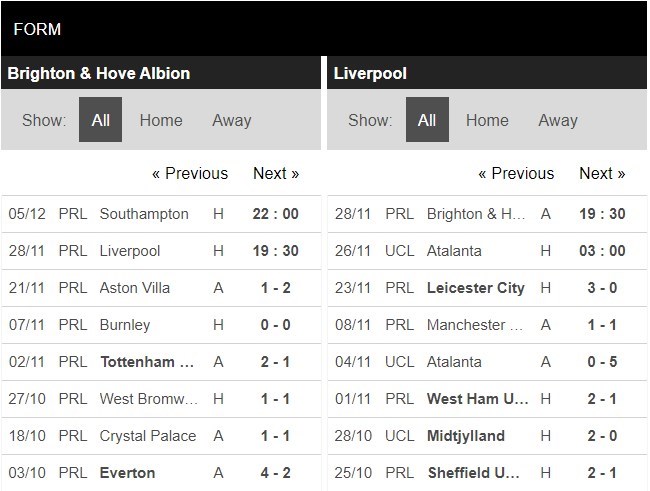Load Next Liverpool fixtures page
This screenshot has height=491, width=650.
(602, 173)
